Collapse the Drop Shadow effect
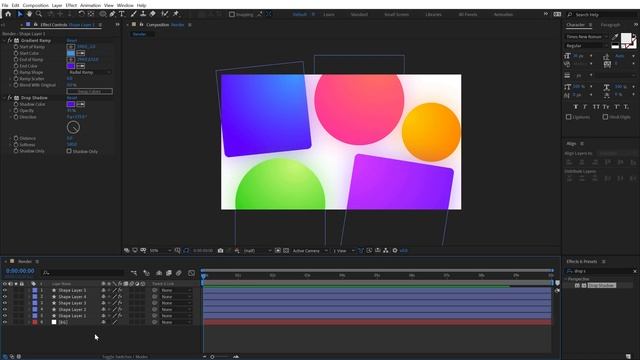 pyautogui.click(x=4, y=98)
